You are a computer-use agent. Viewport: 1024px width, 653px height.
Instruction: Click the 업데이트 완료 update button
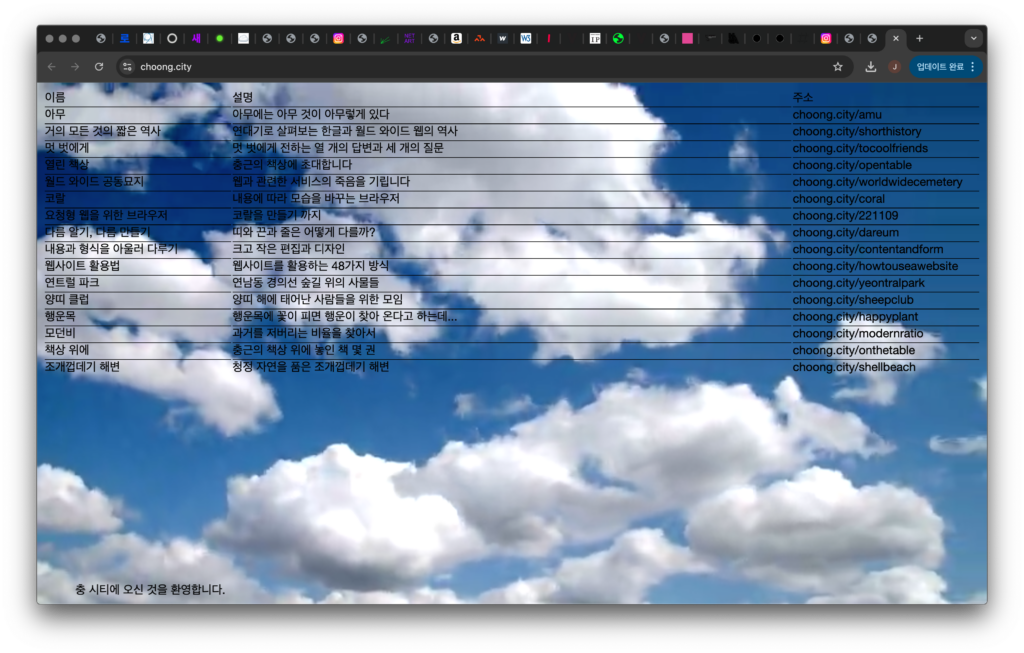946,67
